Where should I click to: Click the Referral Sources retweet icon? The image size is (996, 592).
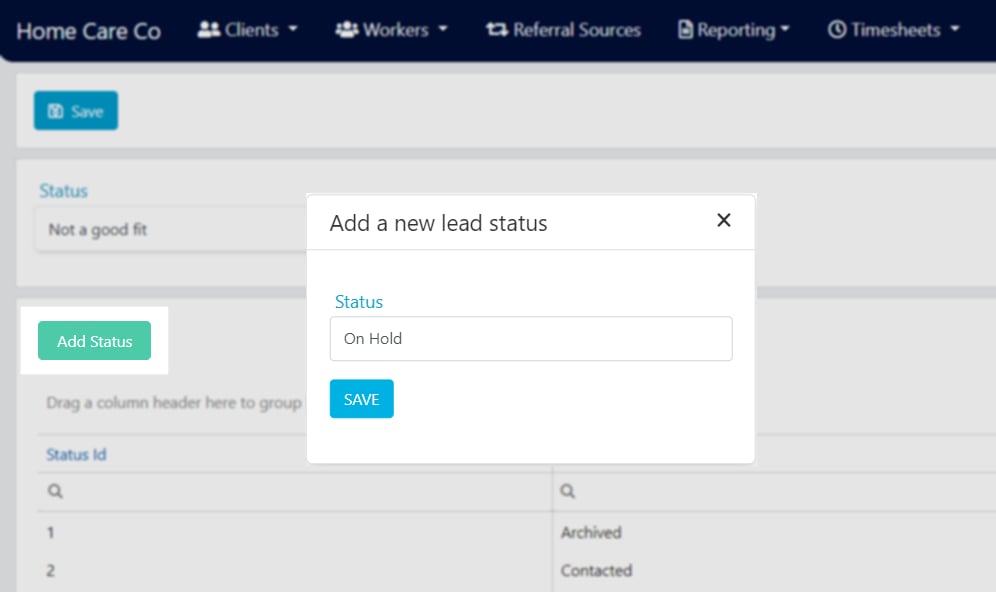497,29
